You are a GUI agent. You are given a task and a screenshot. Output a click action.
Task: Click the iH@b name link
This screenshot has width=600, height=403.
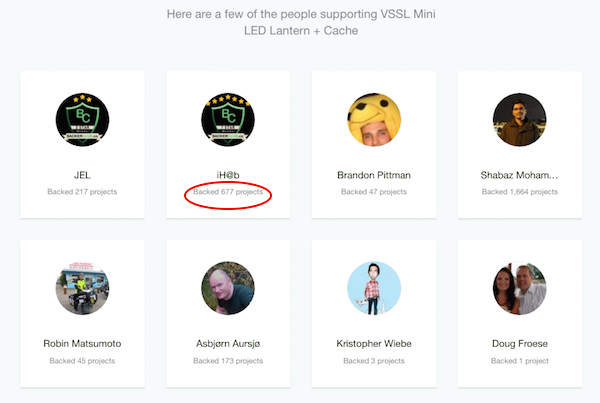pos(228,175)
